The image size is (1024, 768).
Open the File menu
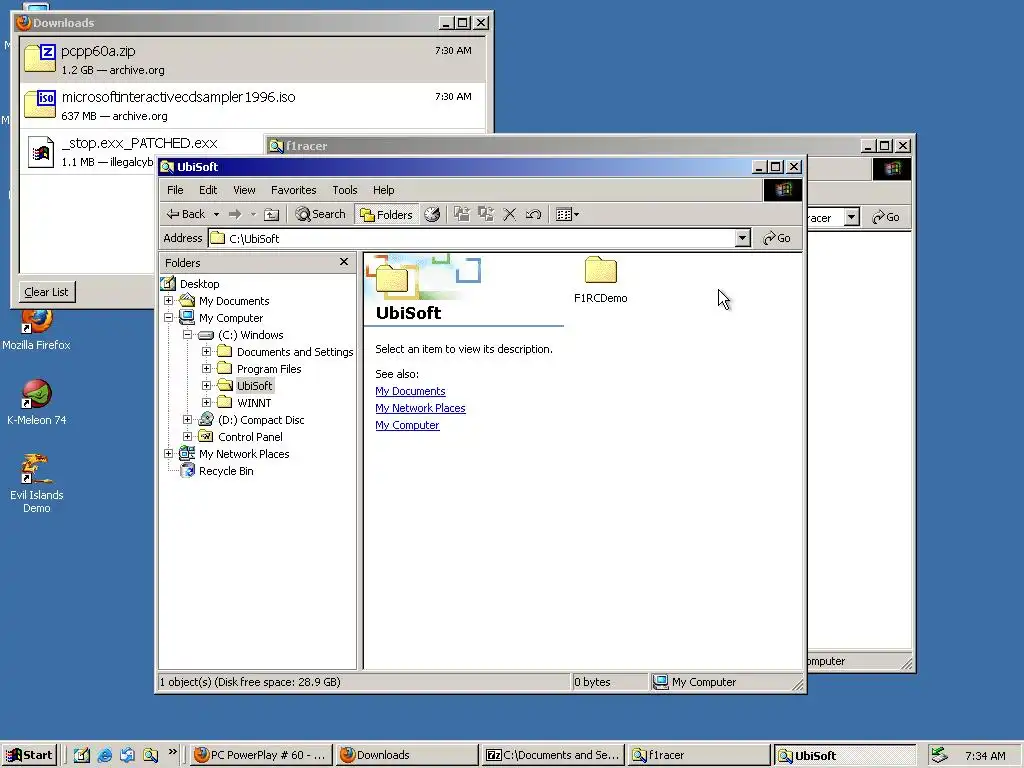point(175,190)
